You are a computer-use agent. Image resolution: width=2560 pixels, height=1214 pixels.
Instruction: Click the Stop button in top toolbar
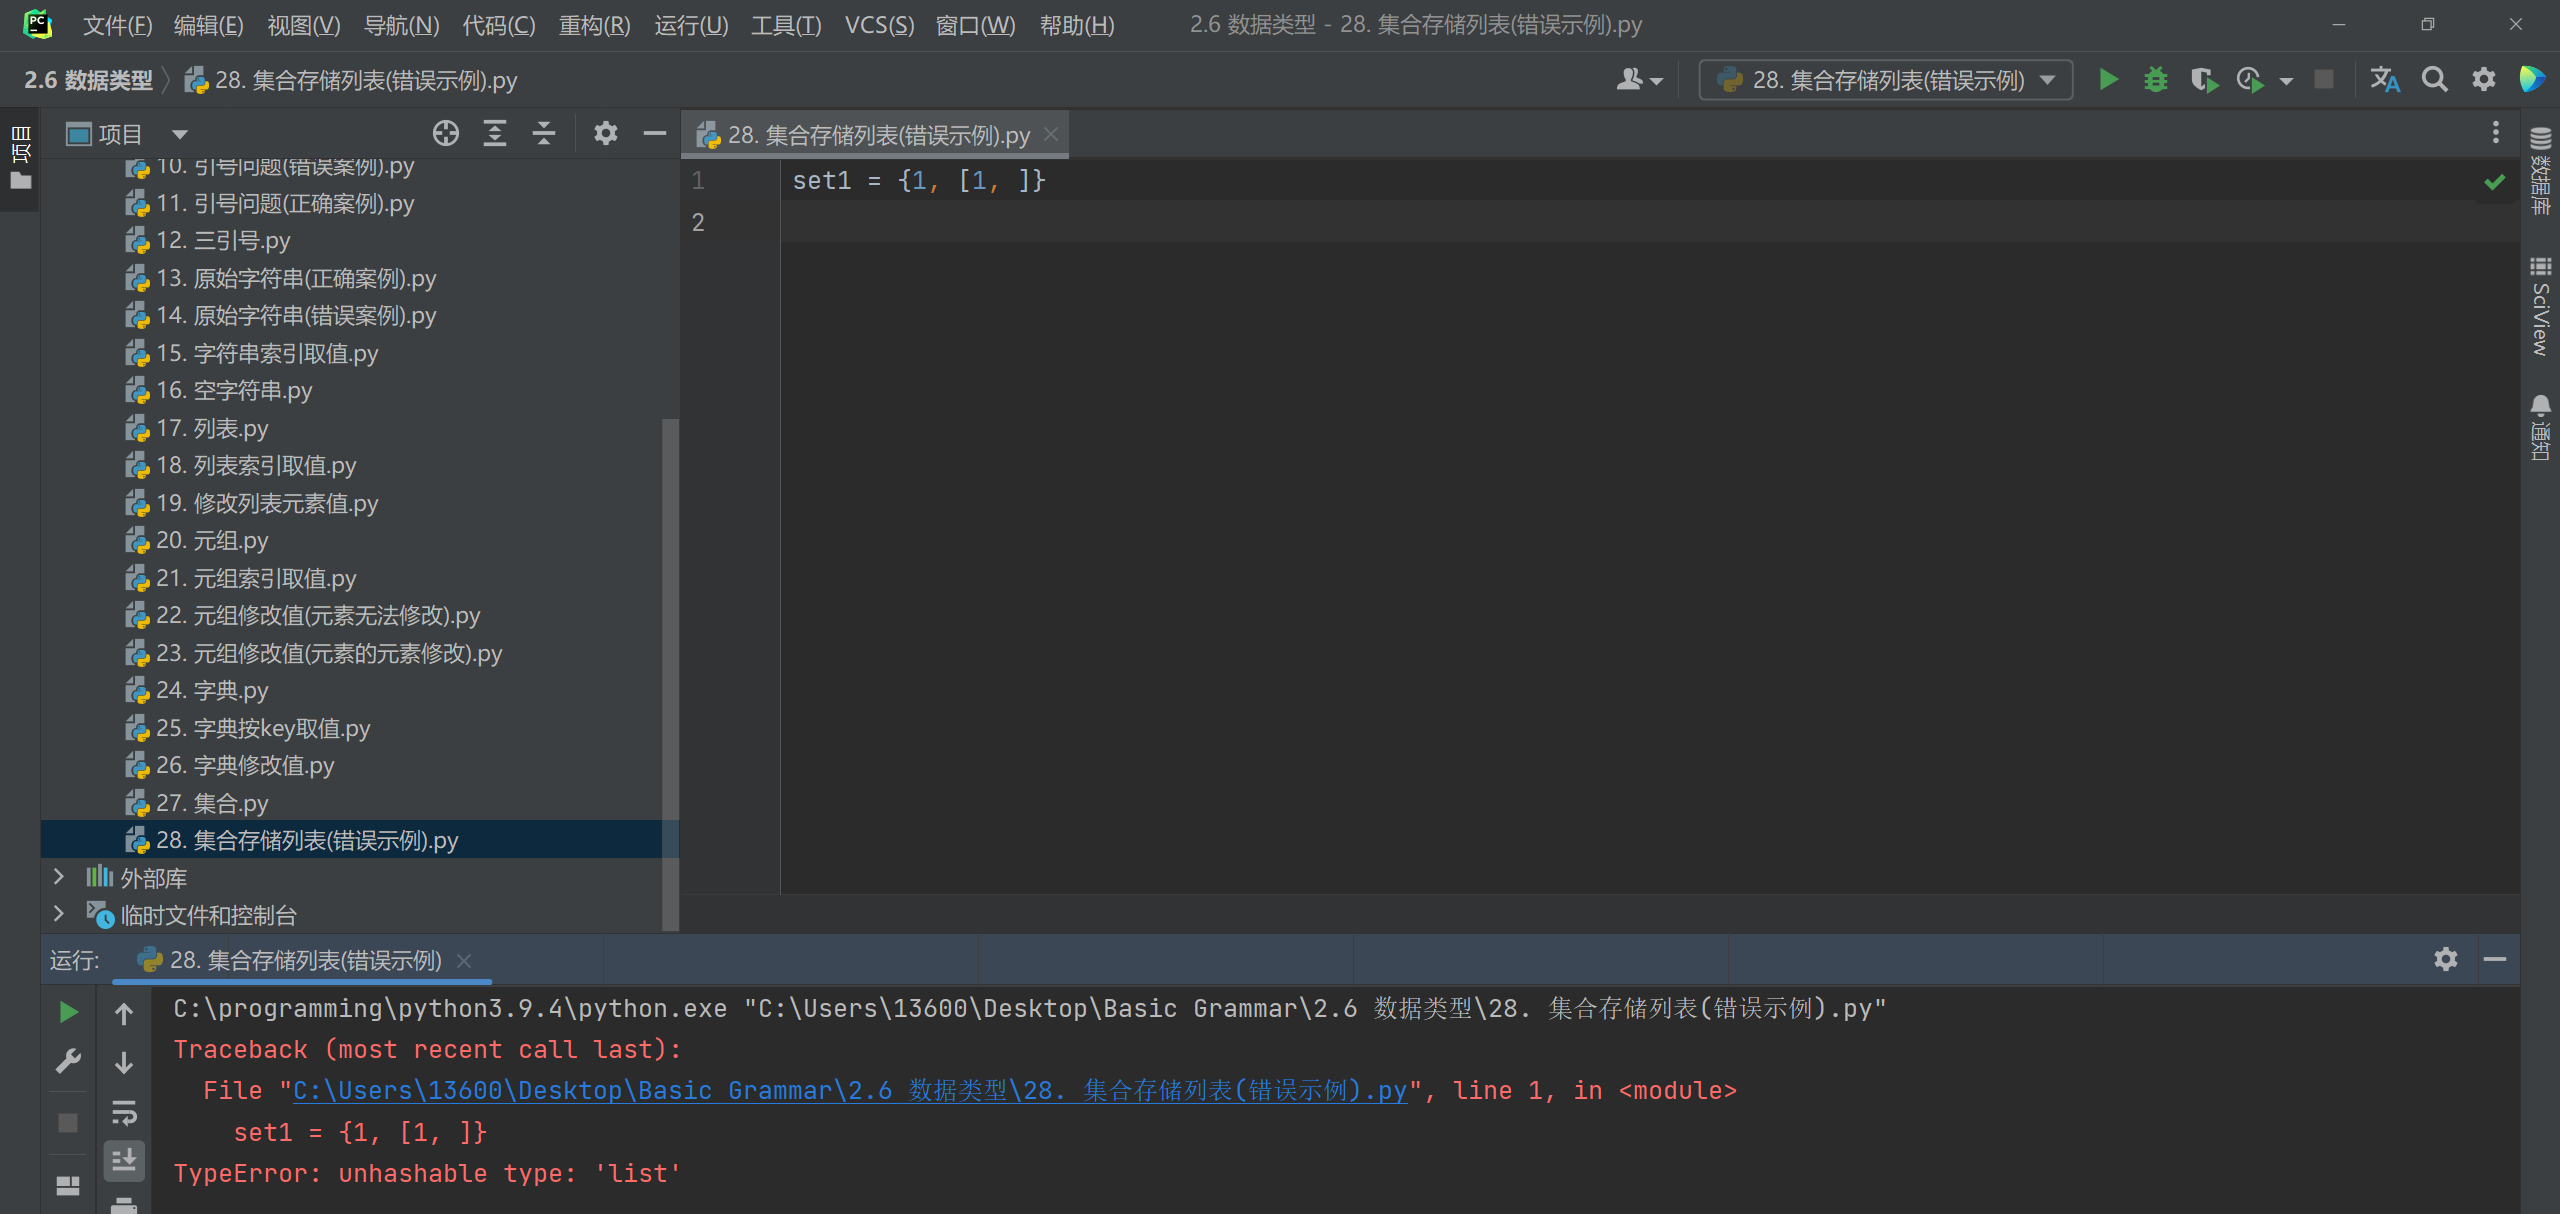click(2324, 80)
